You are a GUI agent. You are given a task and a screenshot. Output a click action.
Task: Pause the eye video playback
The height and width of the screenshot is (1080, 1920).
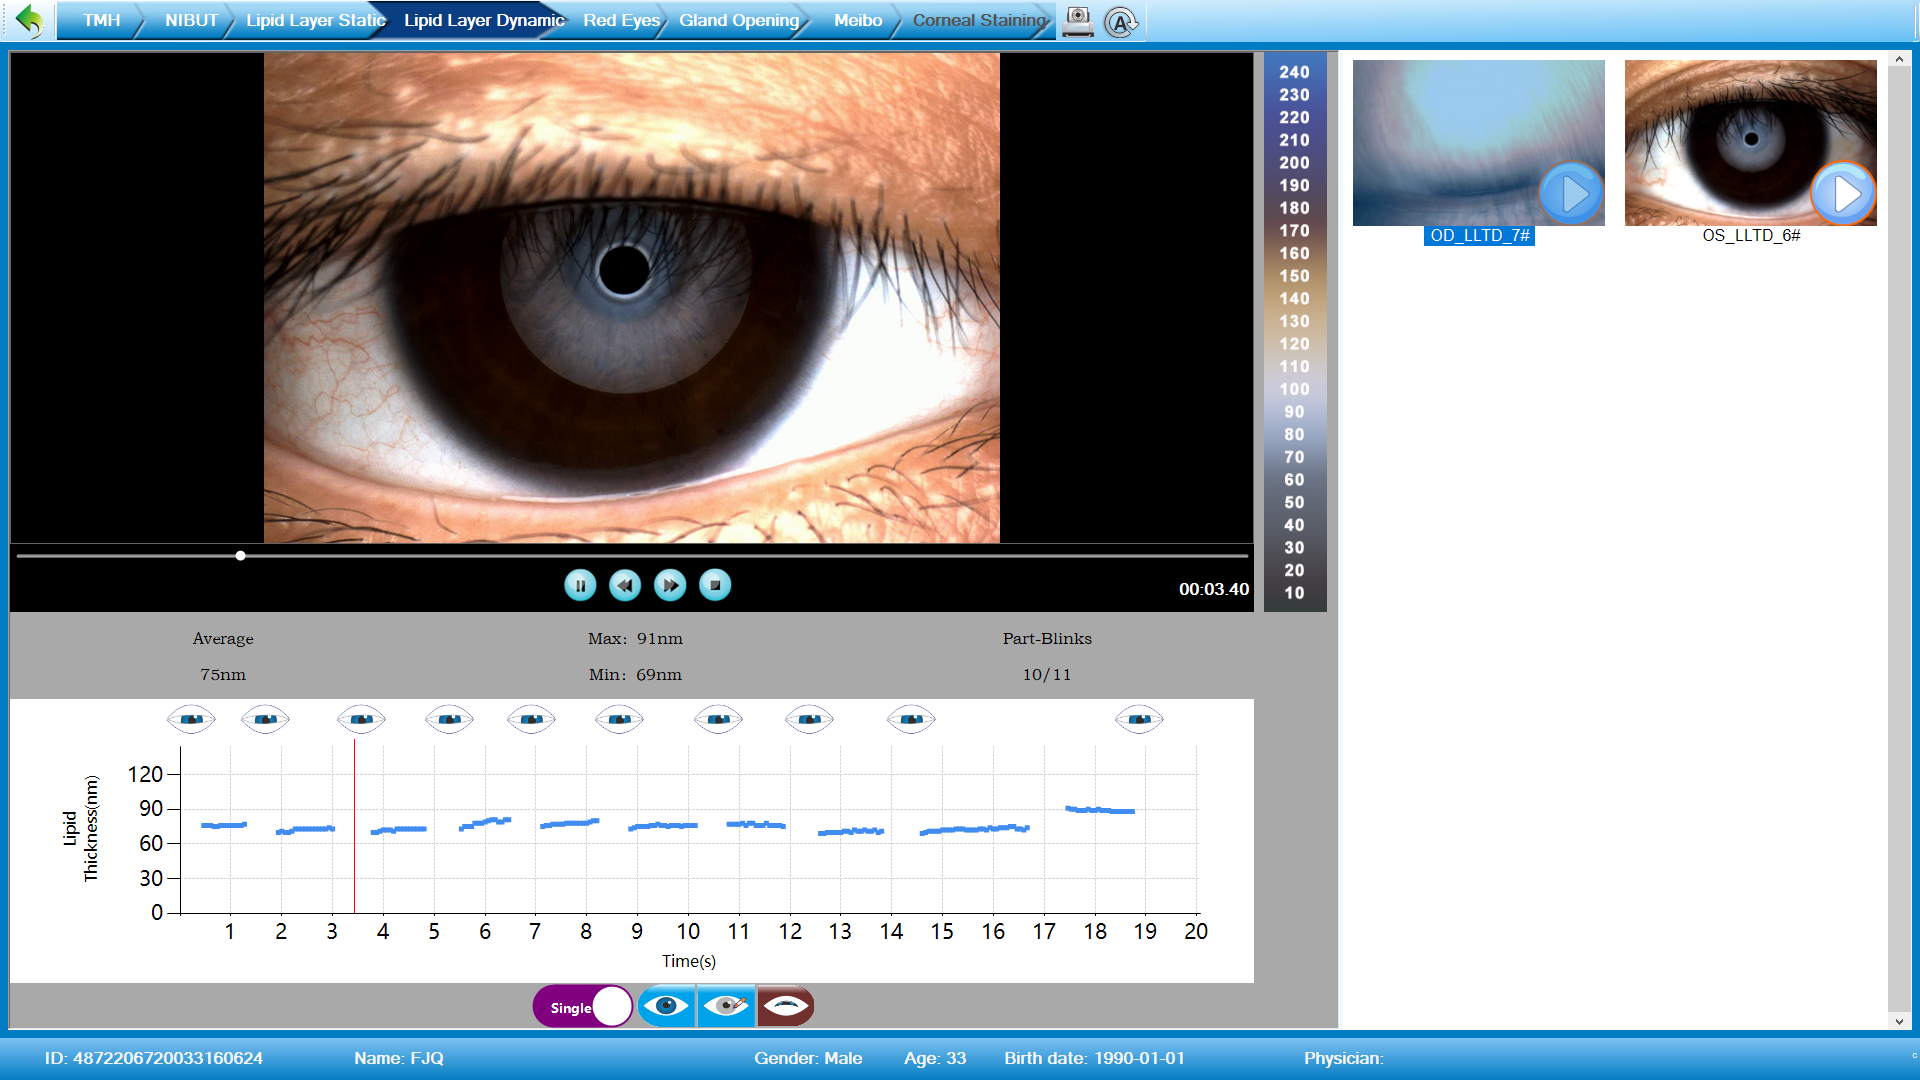580,585
